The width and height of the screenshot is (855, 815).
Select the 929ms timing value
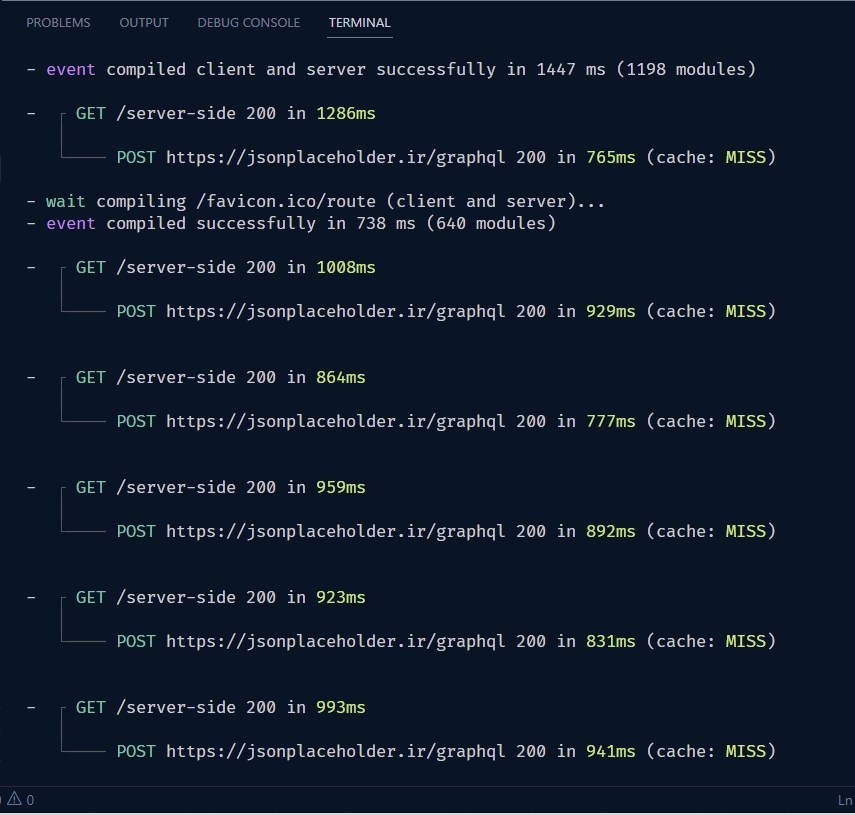[610, 311]
